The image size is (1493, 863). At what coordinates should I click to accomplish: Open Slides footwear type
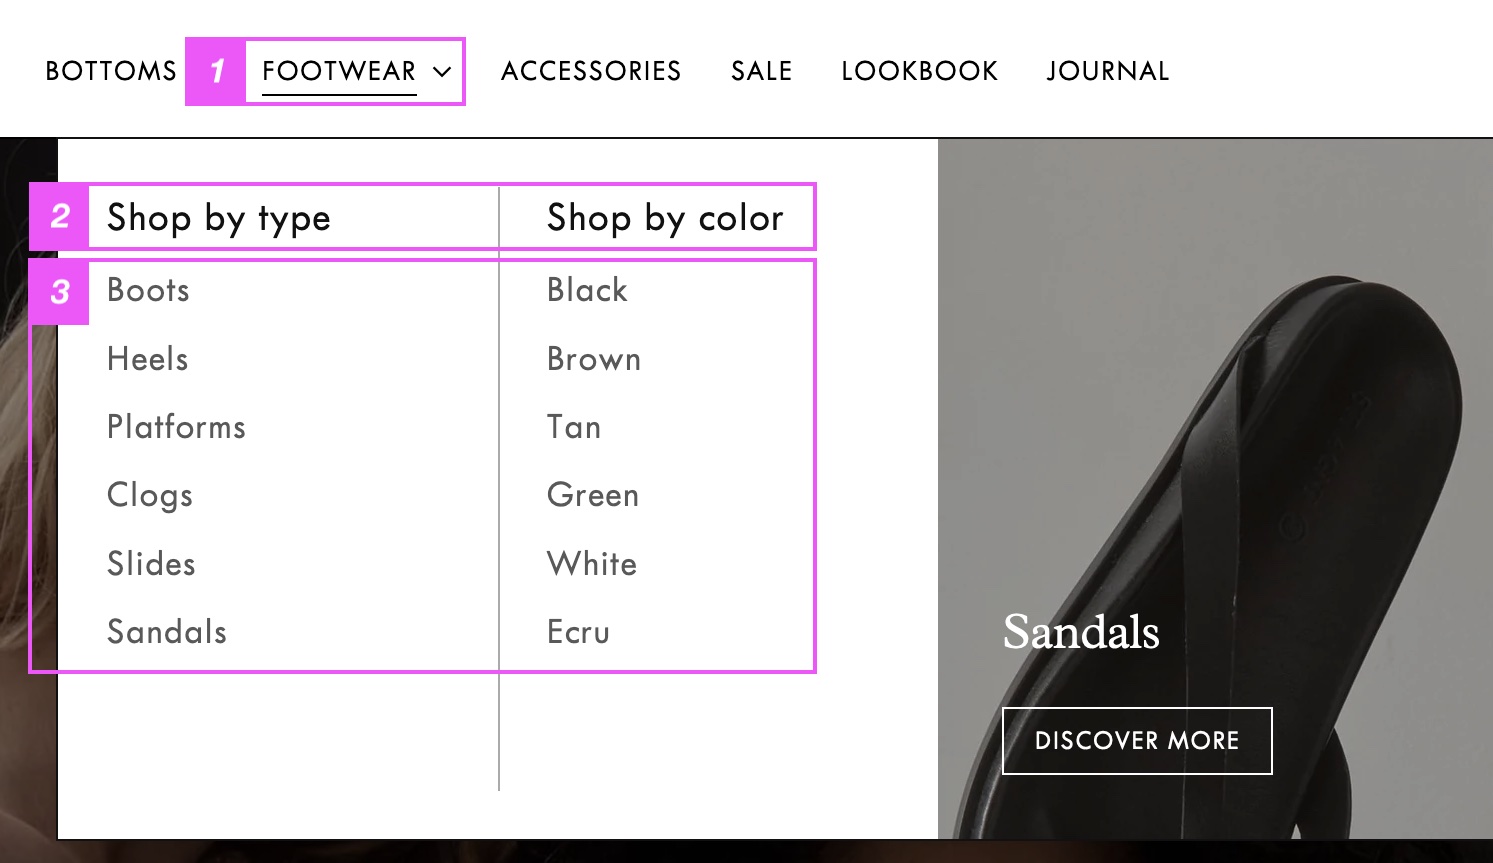[x=151, y=564]
